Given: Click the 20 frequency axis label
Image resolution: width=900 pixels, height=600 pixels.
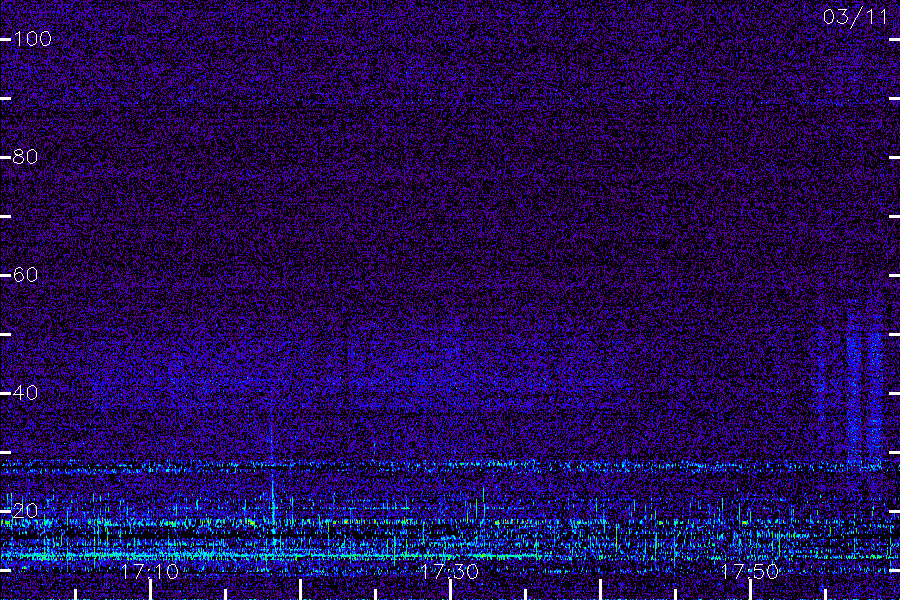Looking at the screenshot, I should [25, 510].
